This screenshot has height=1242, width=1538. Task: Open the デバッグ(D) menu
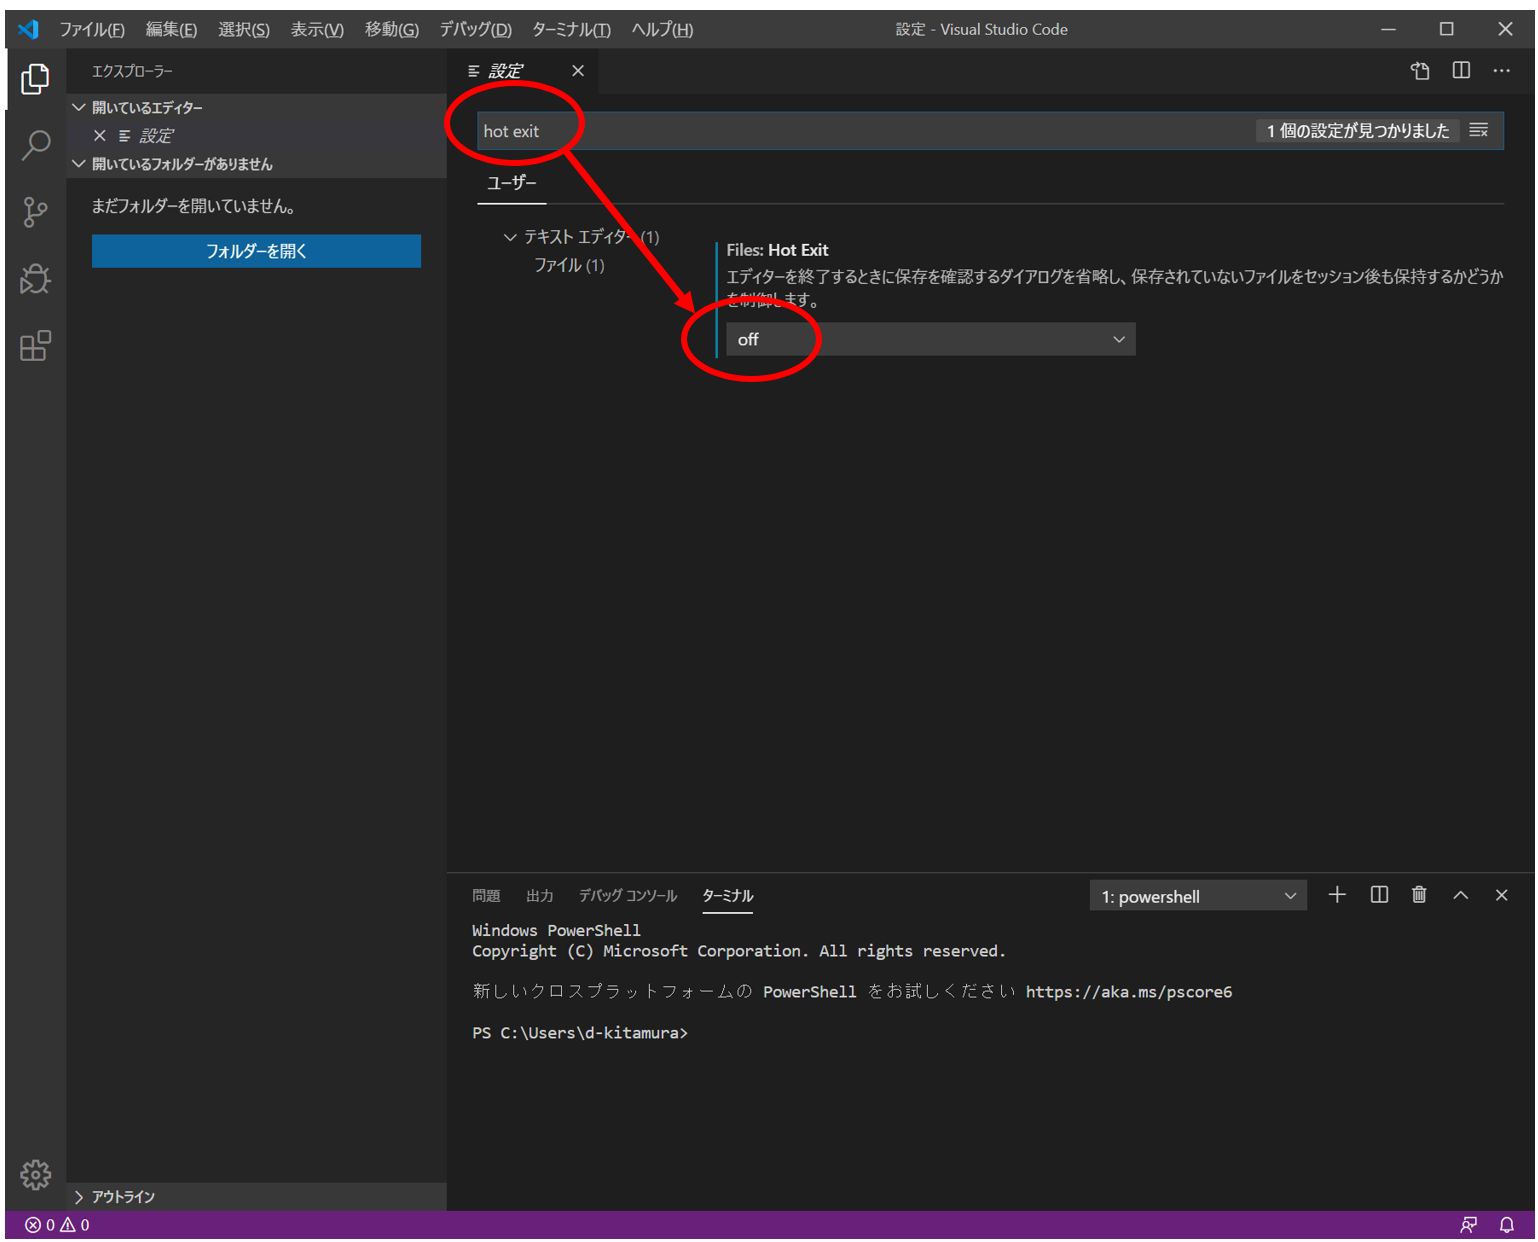pos(476,30)
